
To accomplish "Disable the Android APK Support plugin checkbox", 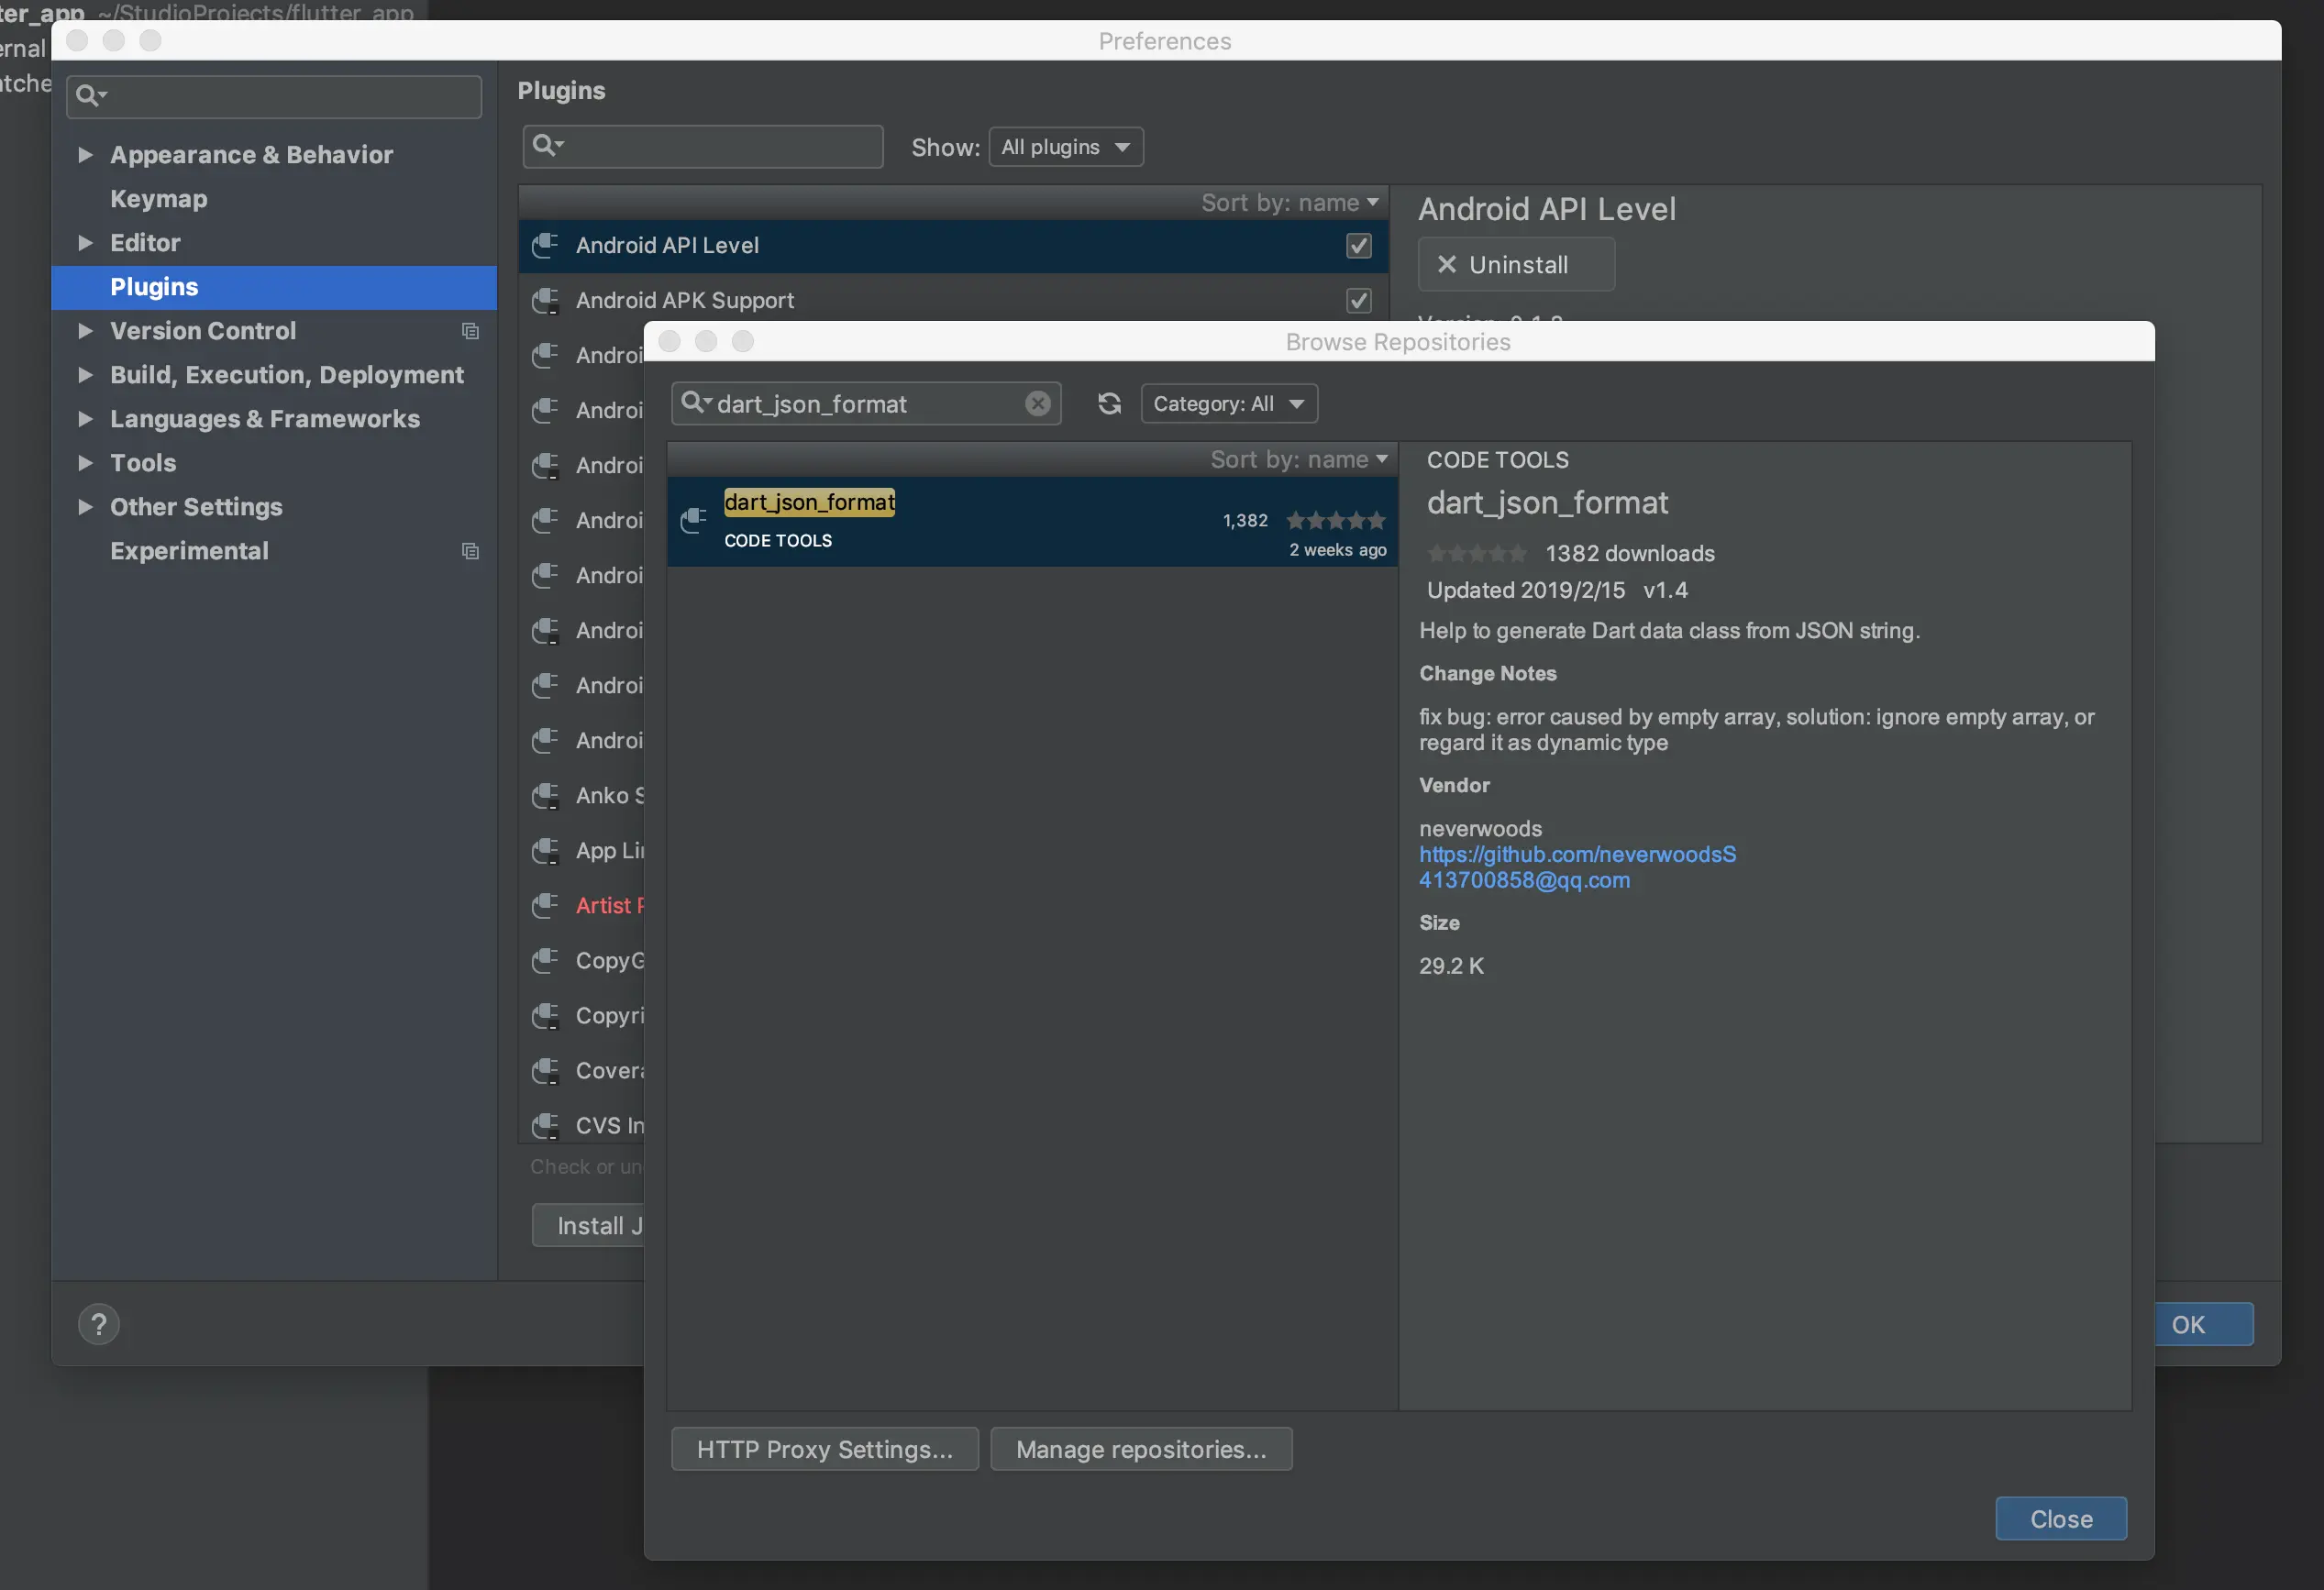I will [x=1358, y=301].
